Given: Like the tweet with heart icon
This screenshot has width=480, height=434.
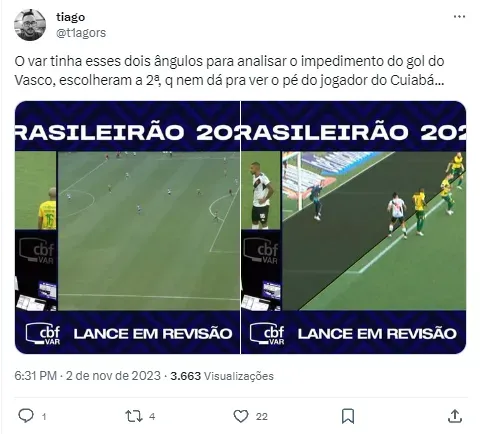Looking at the screenshot, I should click(x=241, y=416).
